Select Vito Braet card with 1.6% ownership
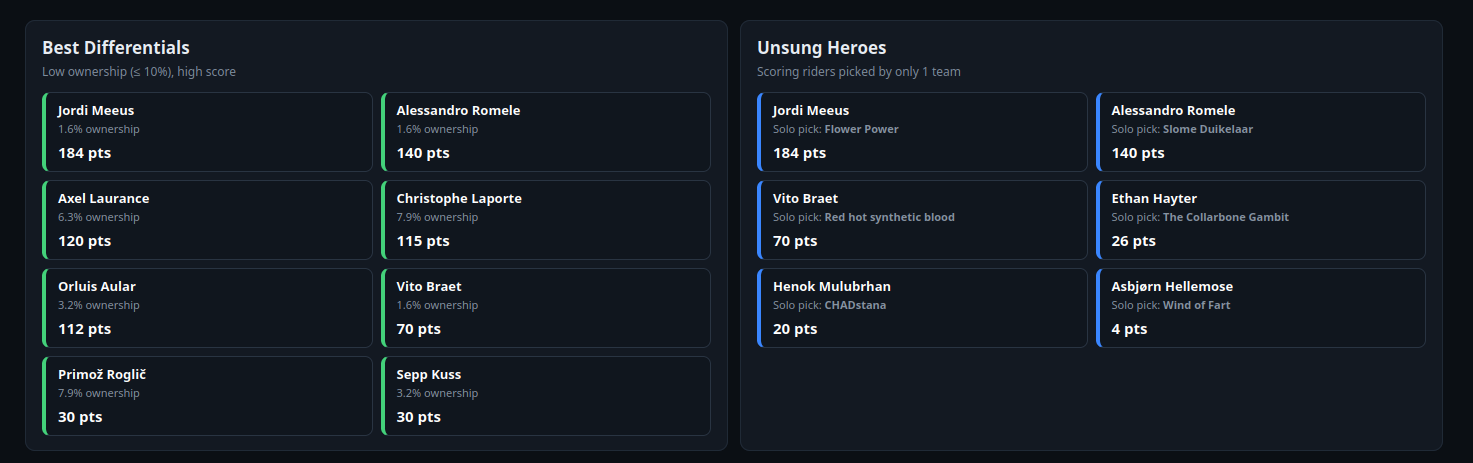1473x463 pixels. 546,308
